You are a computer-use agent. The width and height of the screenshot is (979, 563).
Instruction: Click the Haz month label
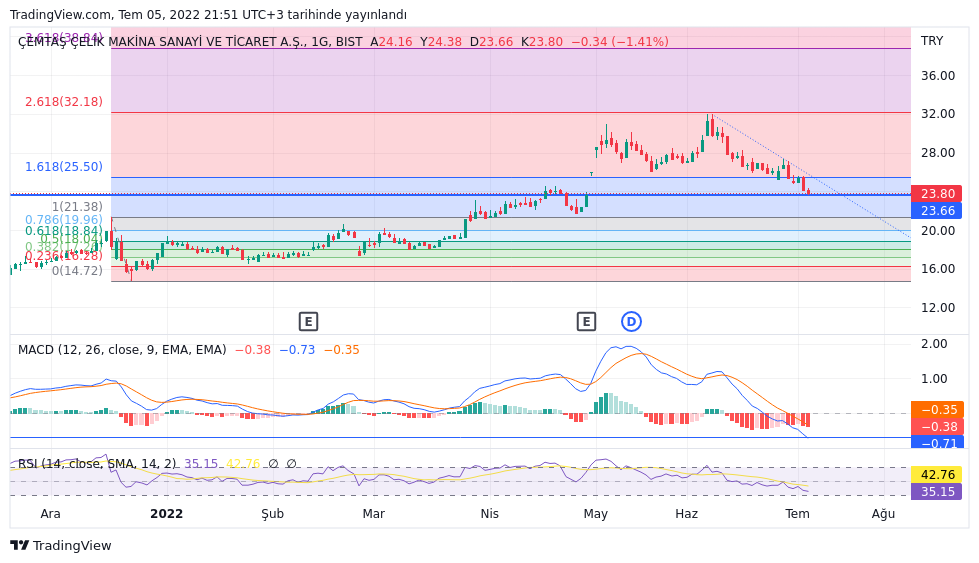tap(686, 514)
